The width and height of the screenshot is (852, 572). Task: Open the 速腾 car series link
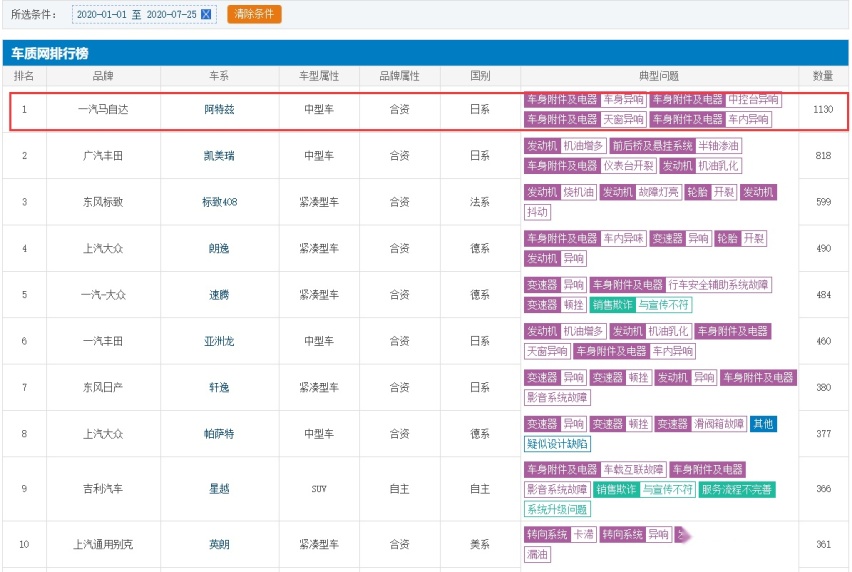(219, 295)
